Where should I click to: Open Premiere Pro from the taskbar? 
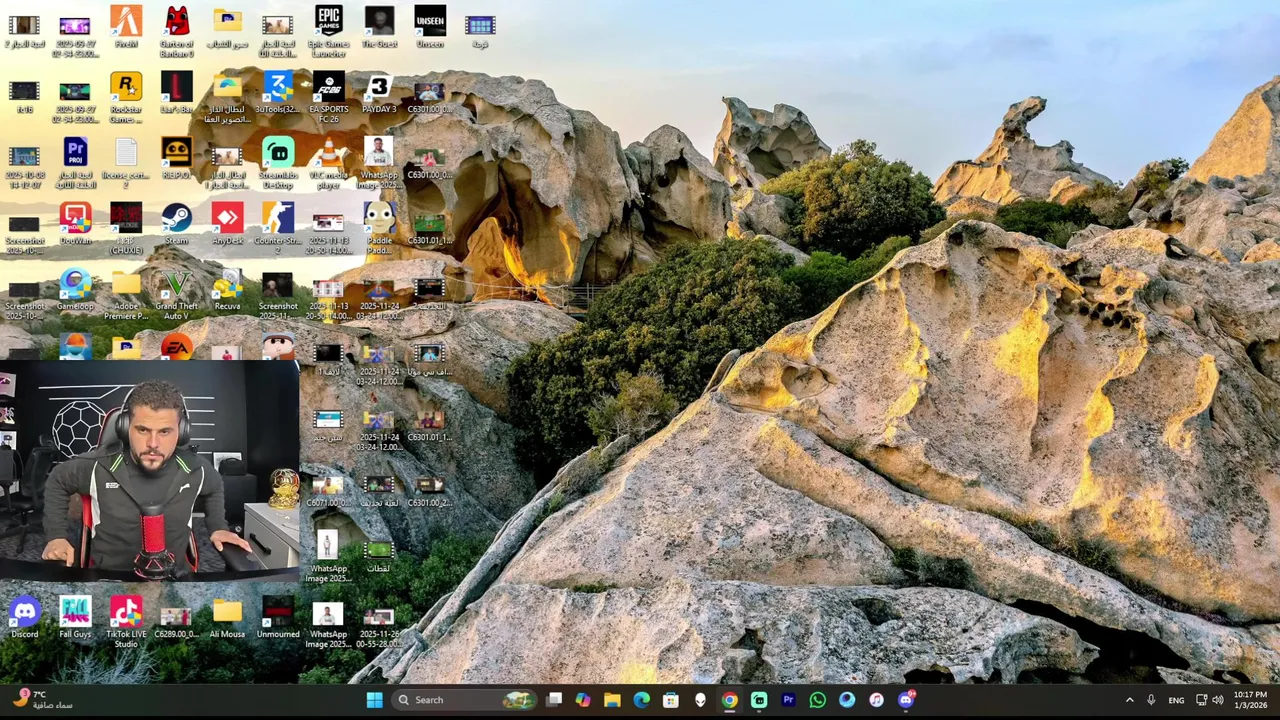(788, 700)
